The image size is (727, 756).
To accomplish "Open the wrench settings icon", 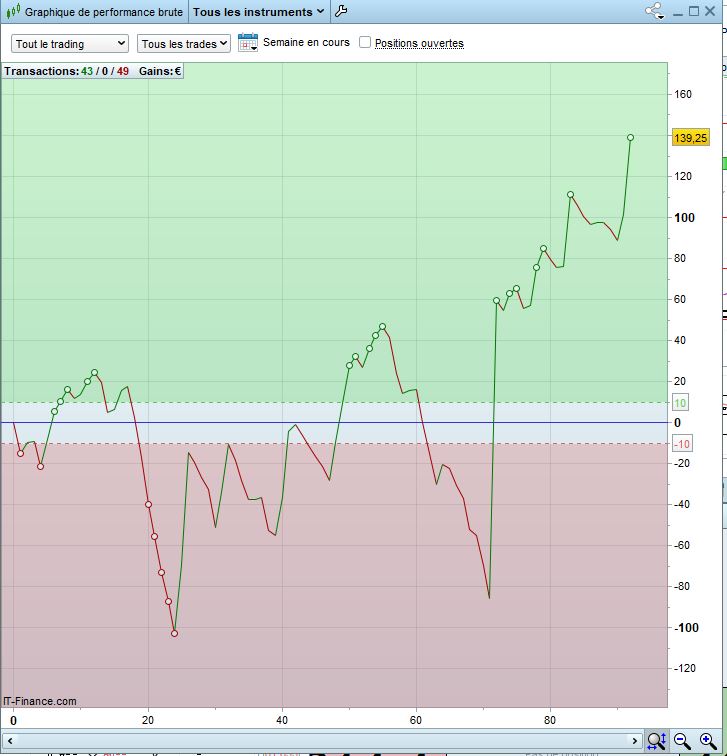I will [x=341, y=11].
